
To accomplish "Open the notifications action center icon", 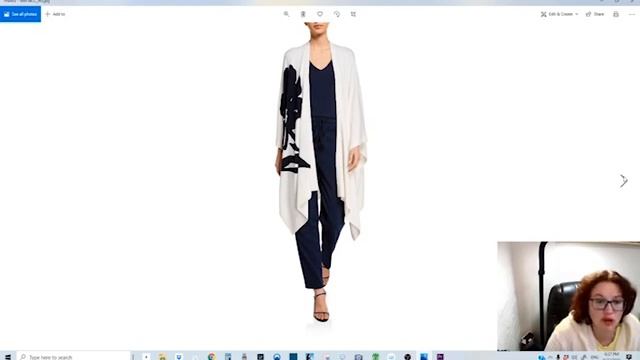I will click(x=629, y=357).
